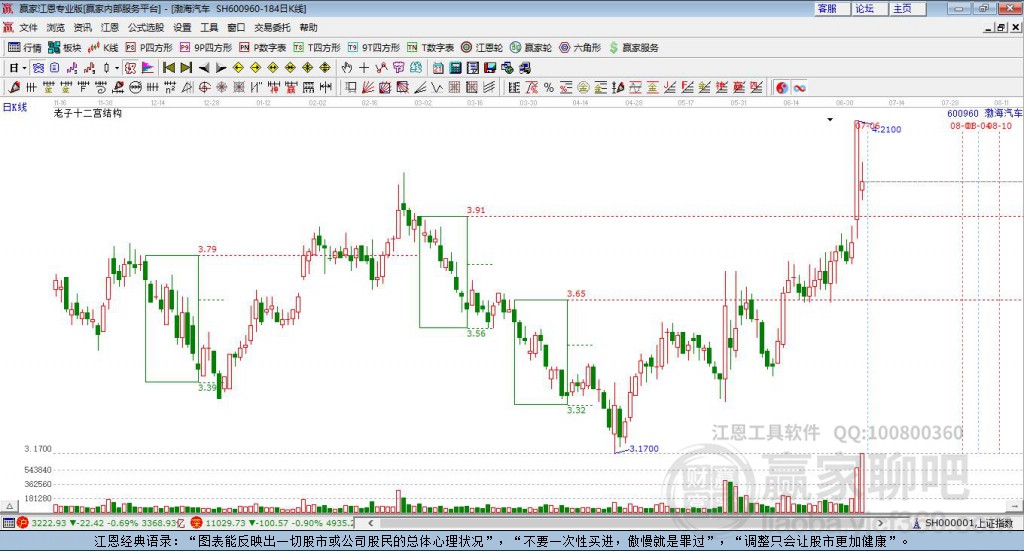The image size is (1024, 551).
Task: Click the 3.1700 low price marker
Action: (x=644, y=449)
